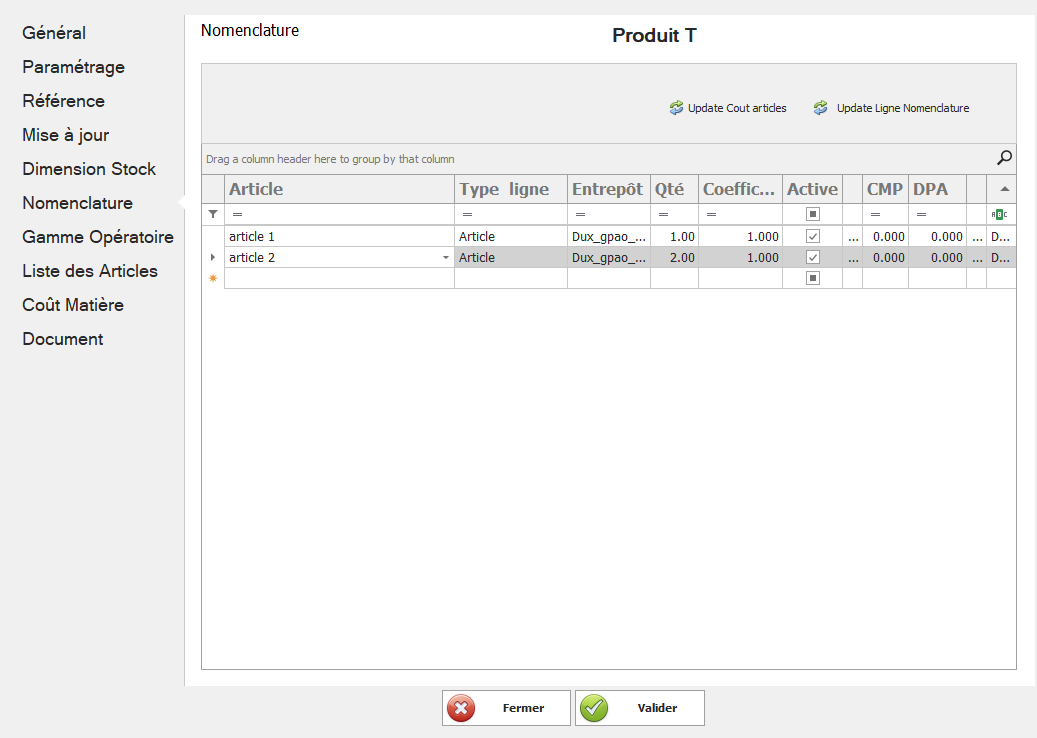Click the Update Cout articles refresh icon
The width and height of the screenshot is (1037, 738).
pyautogui.click(x=676, y=108)
